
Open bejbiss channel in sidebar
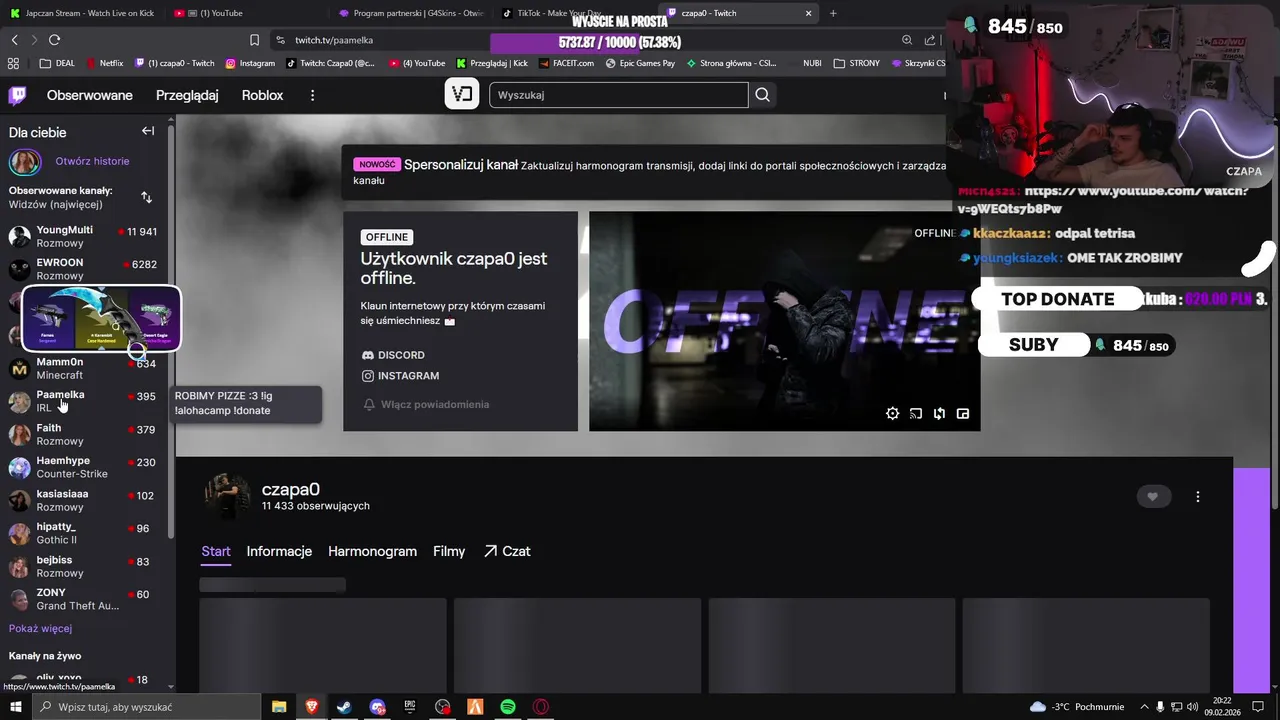[x=85, y=566]
